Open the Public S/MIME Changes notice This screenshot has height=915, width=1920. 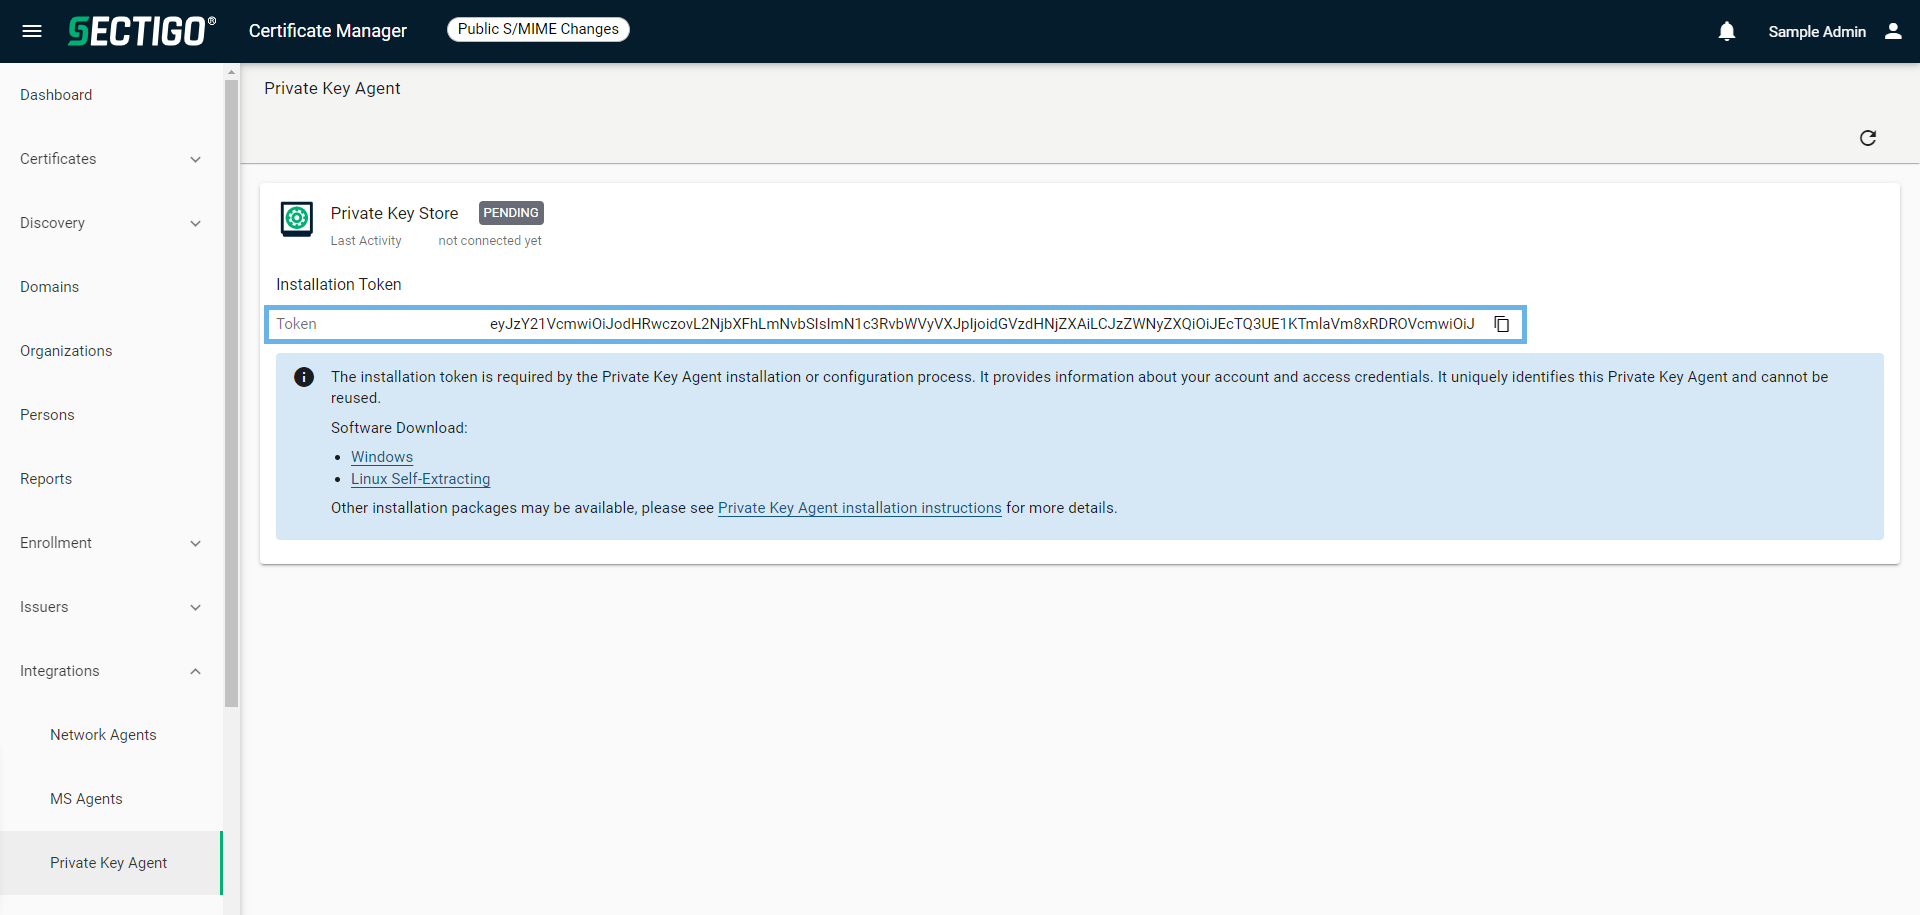(x=538, y=29)
